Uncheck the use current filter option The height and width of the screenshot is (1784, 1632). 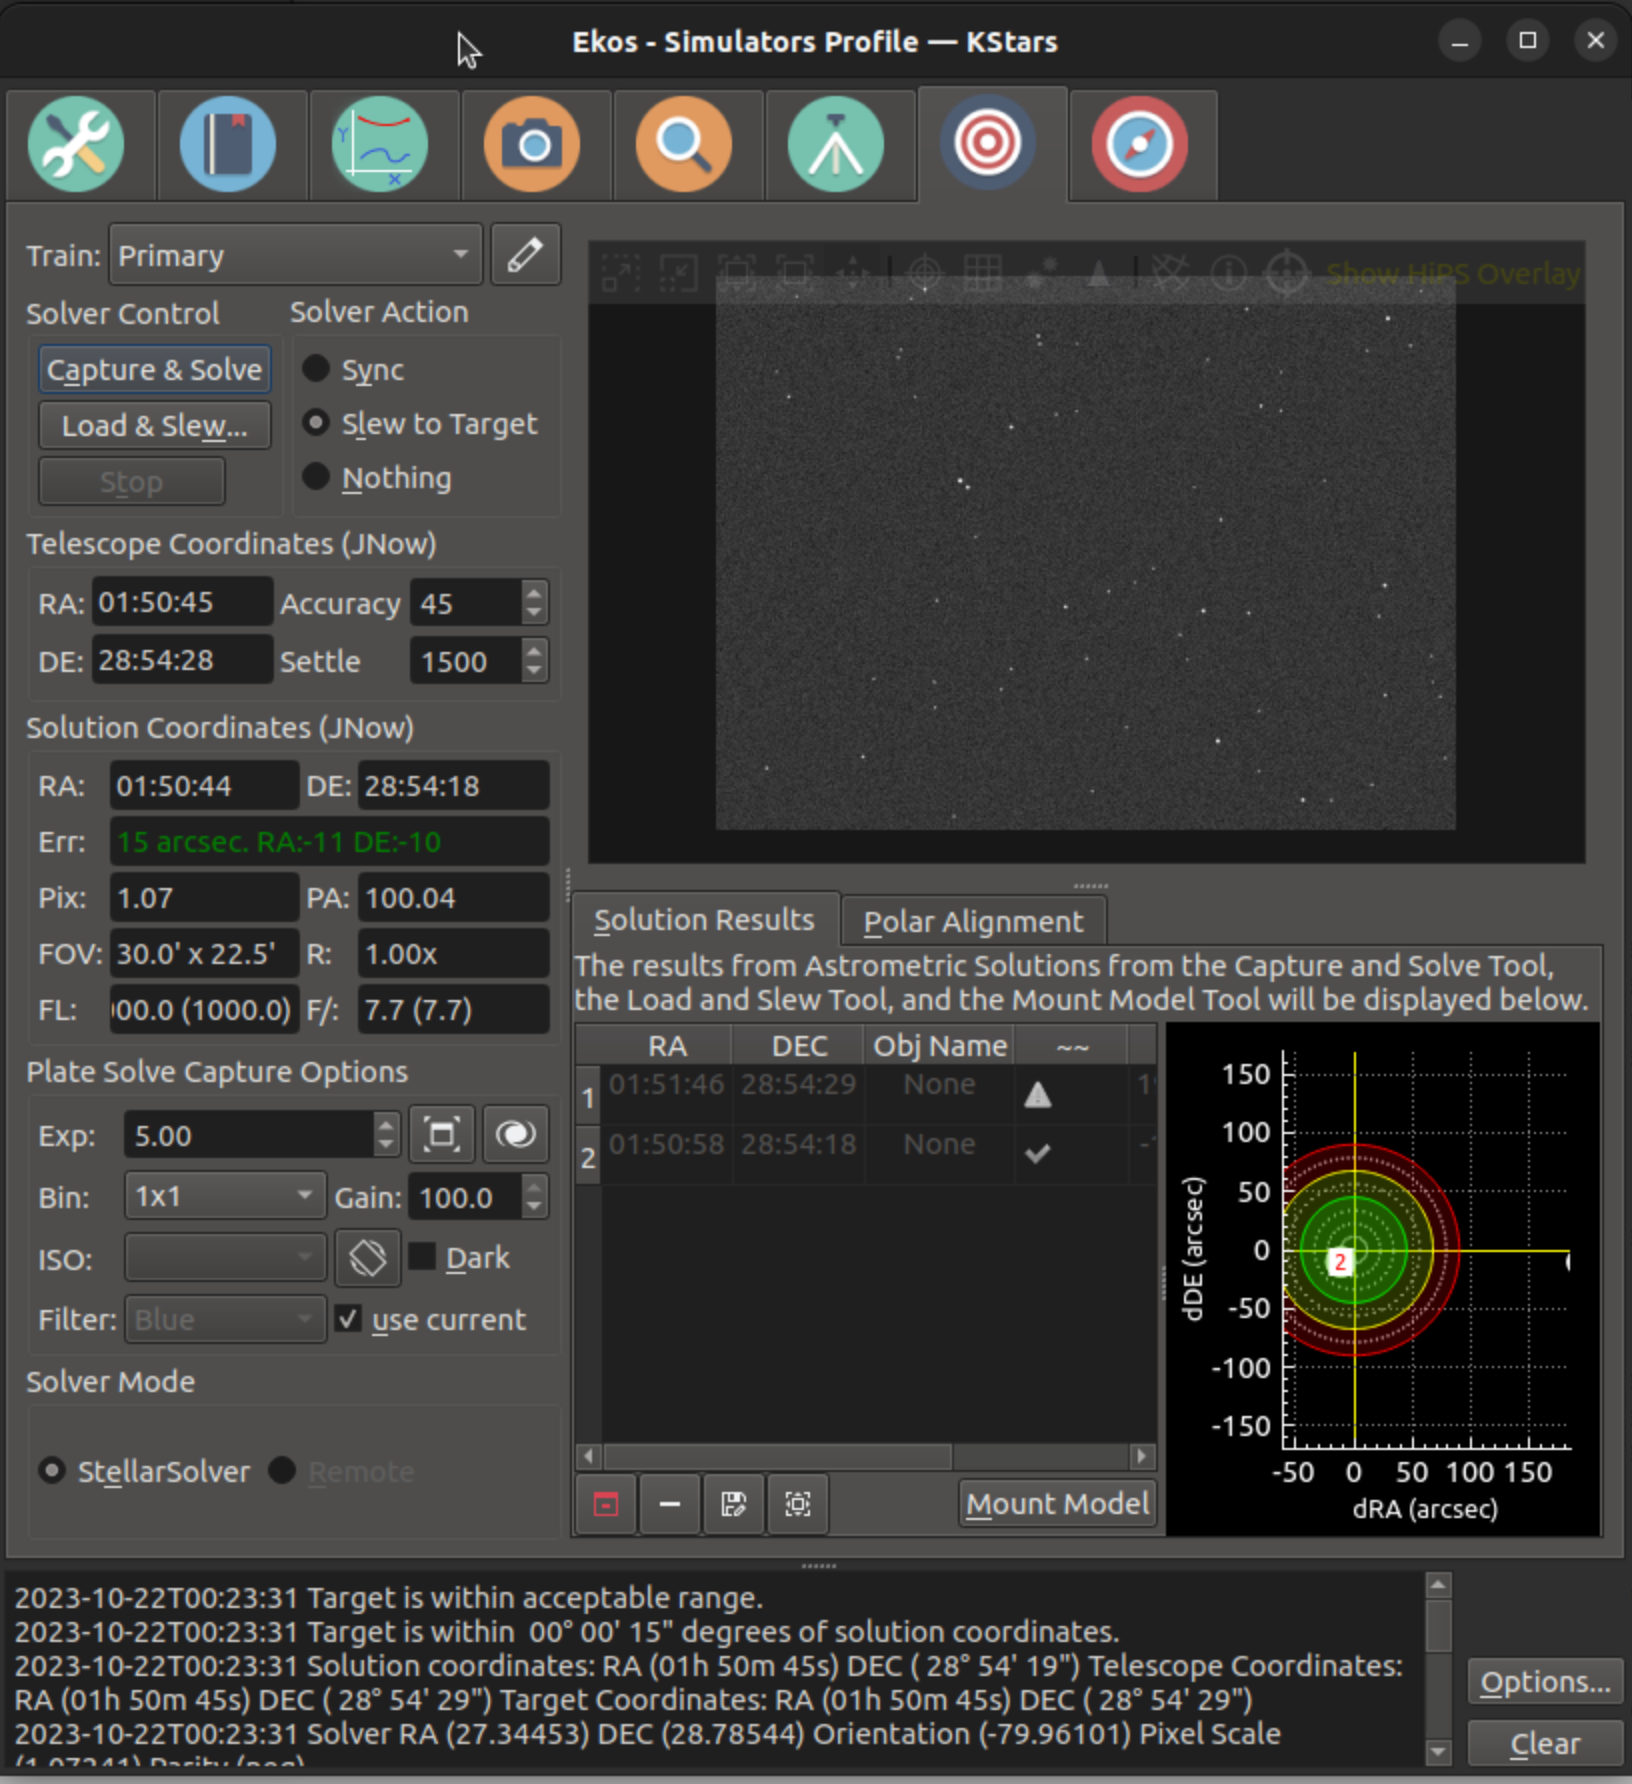[348, 1319]
